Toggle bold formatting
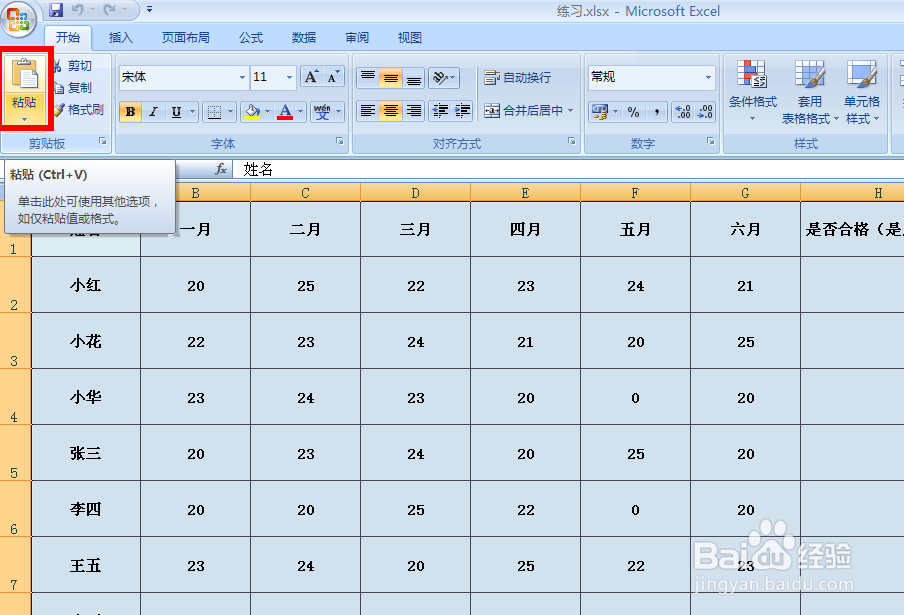The image size is (904, 615). pyautogui.click(x=131, y=112)
